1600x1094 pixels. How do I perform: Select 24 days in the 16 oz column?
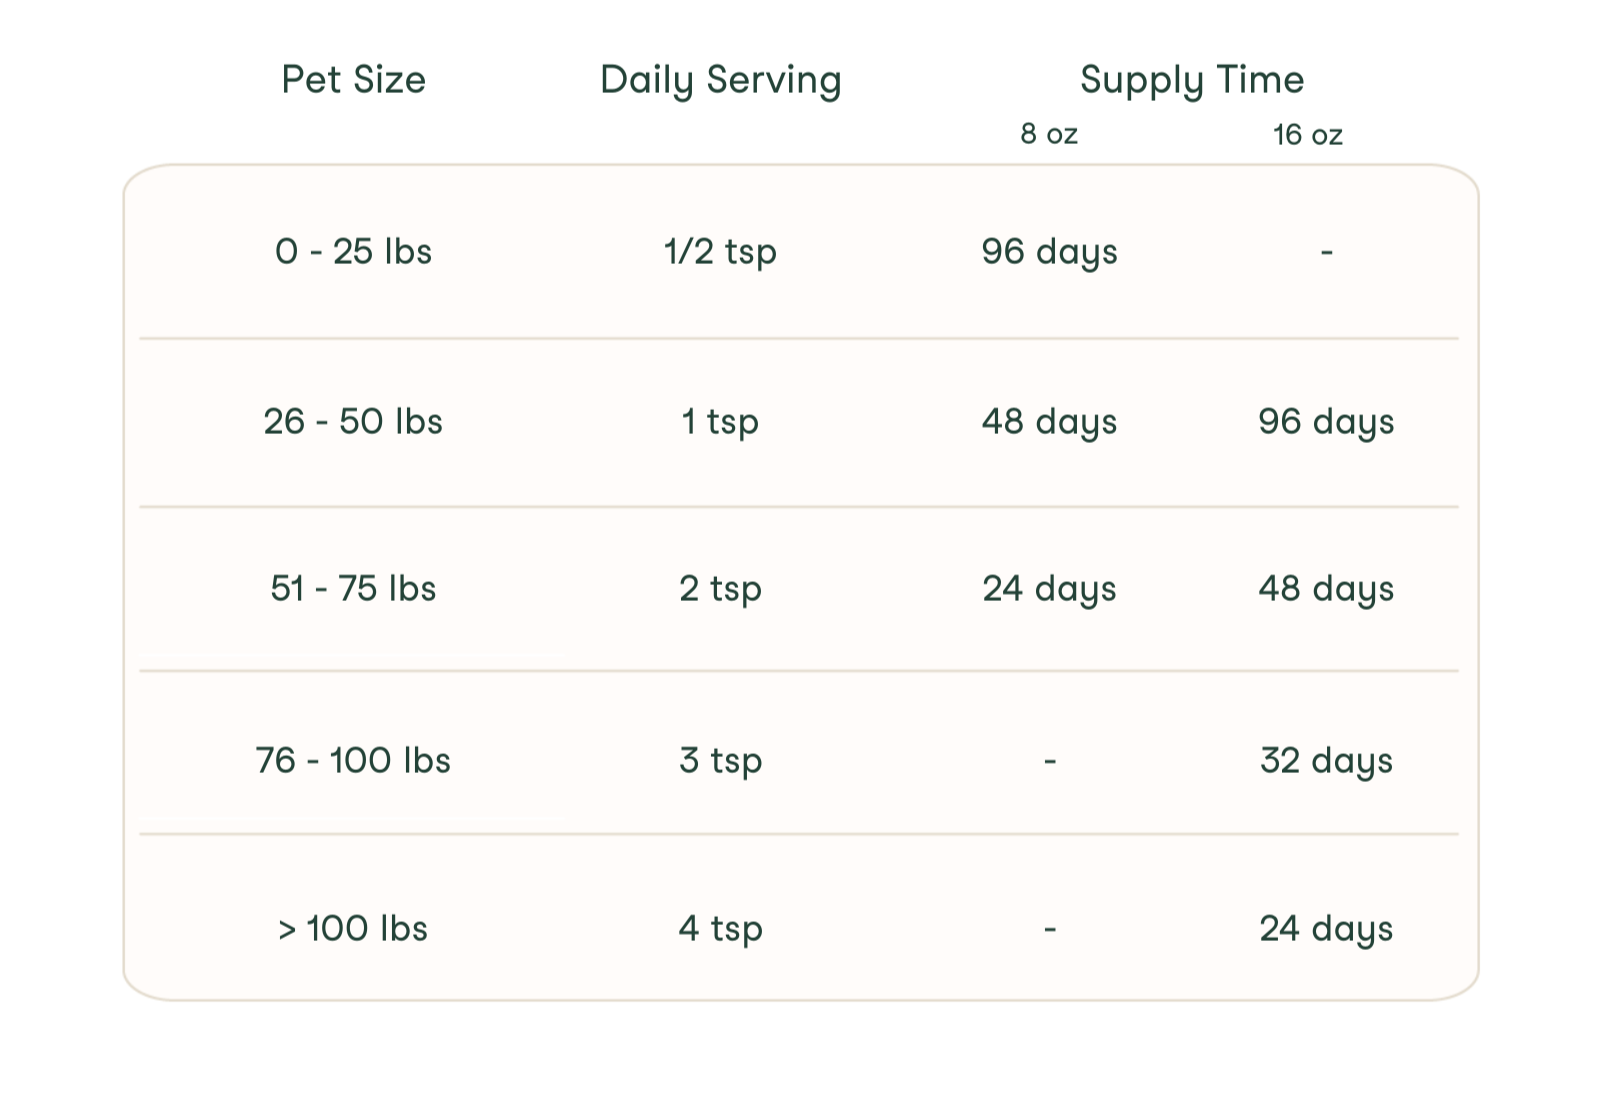click(1326, 929)
